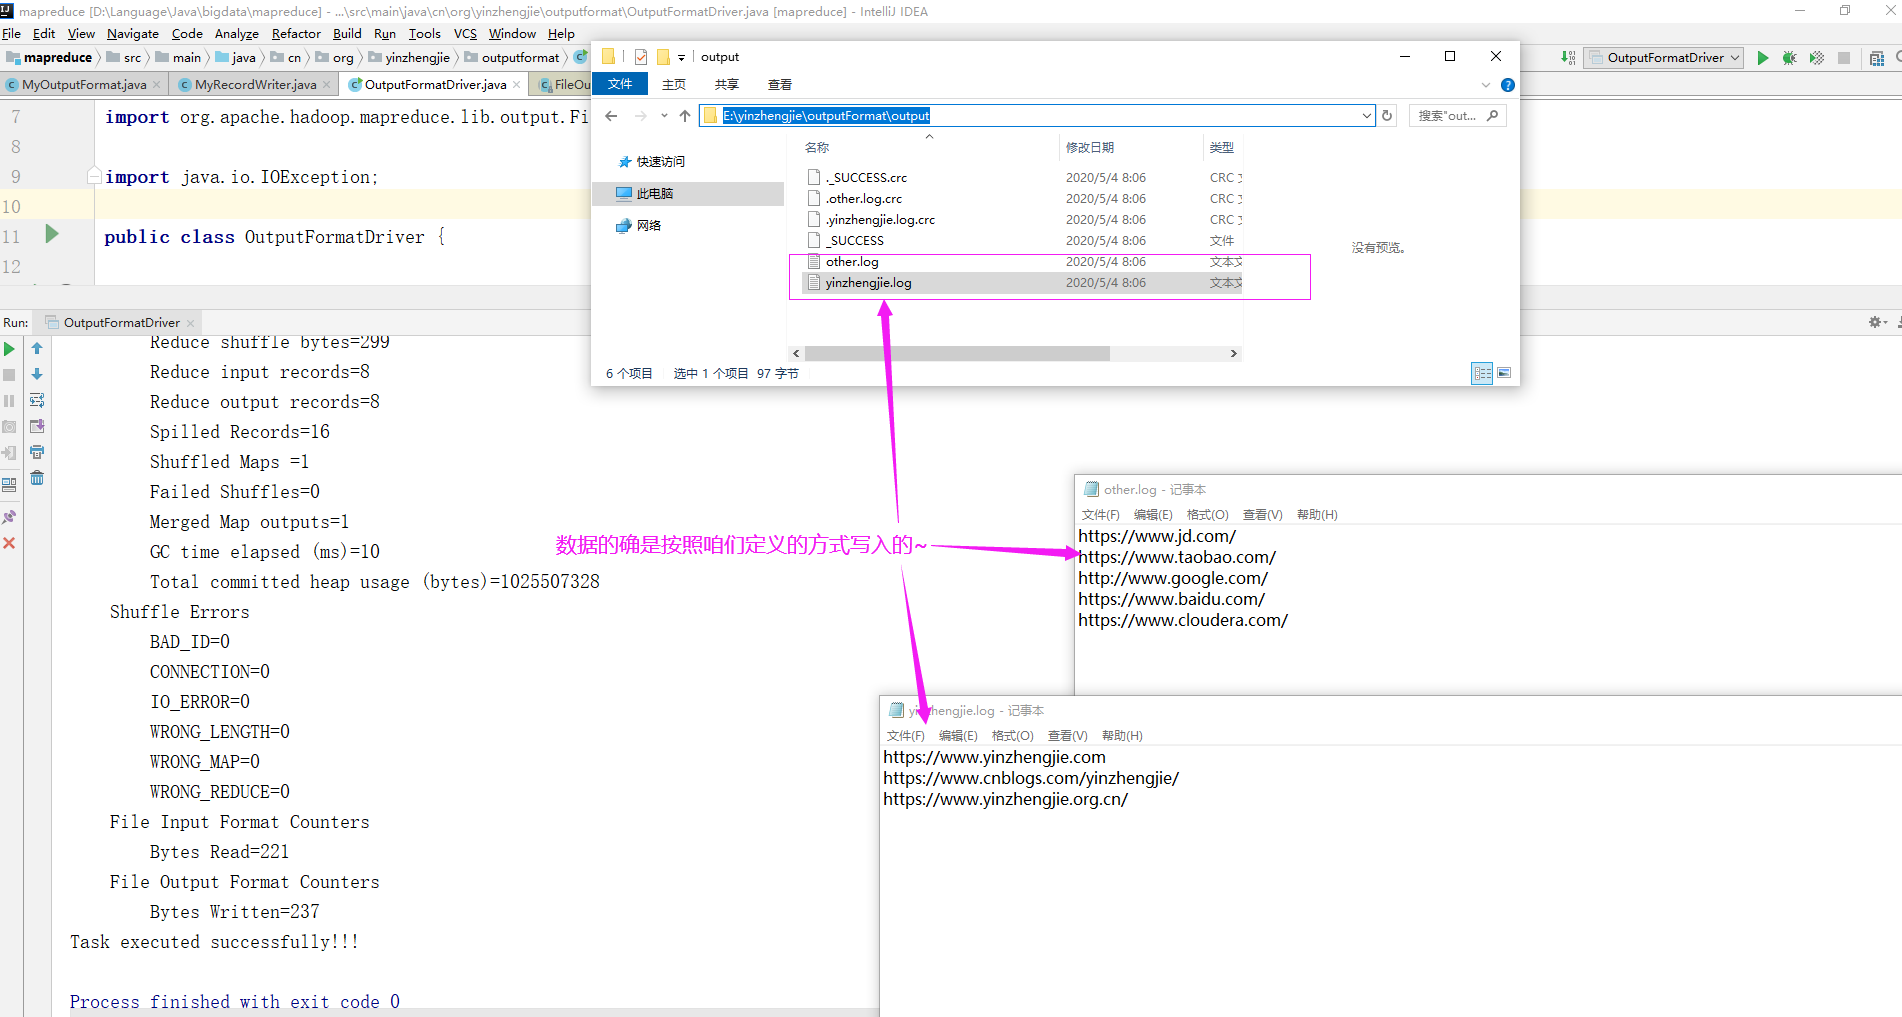Open the Refactor menu
Viewport: 1902px width, 1017px height.
pos(296,34)
